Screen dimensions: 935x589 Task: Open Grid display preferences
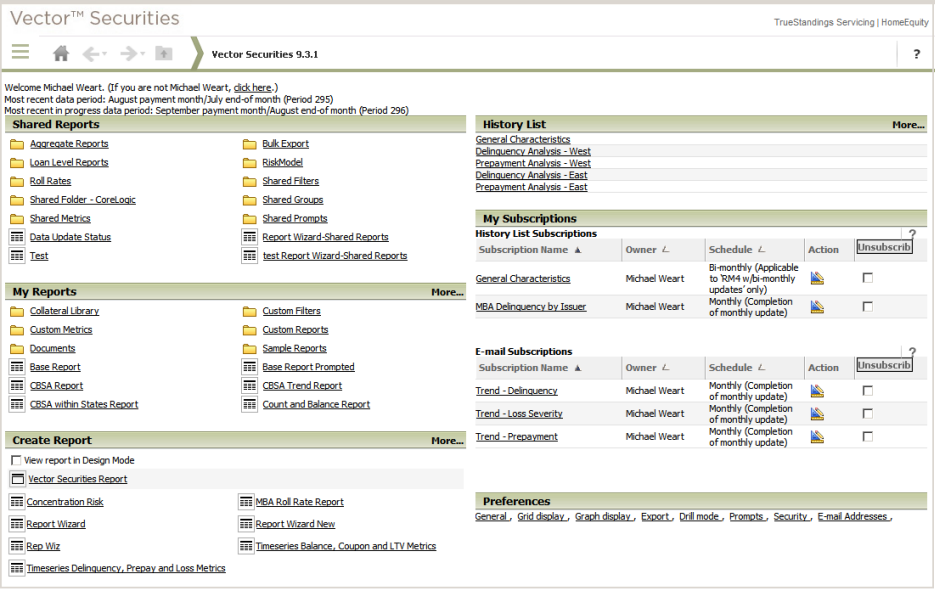(541, 516)
